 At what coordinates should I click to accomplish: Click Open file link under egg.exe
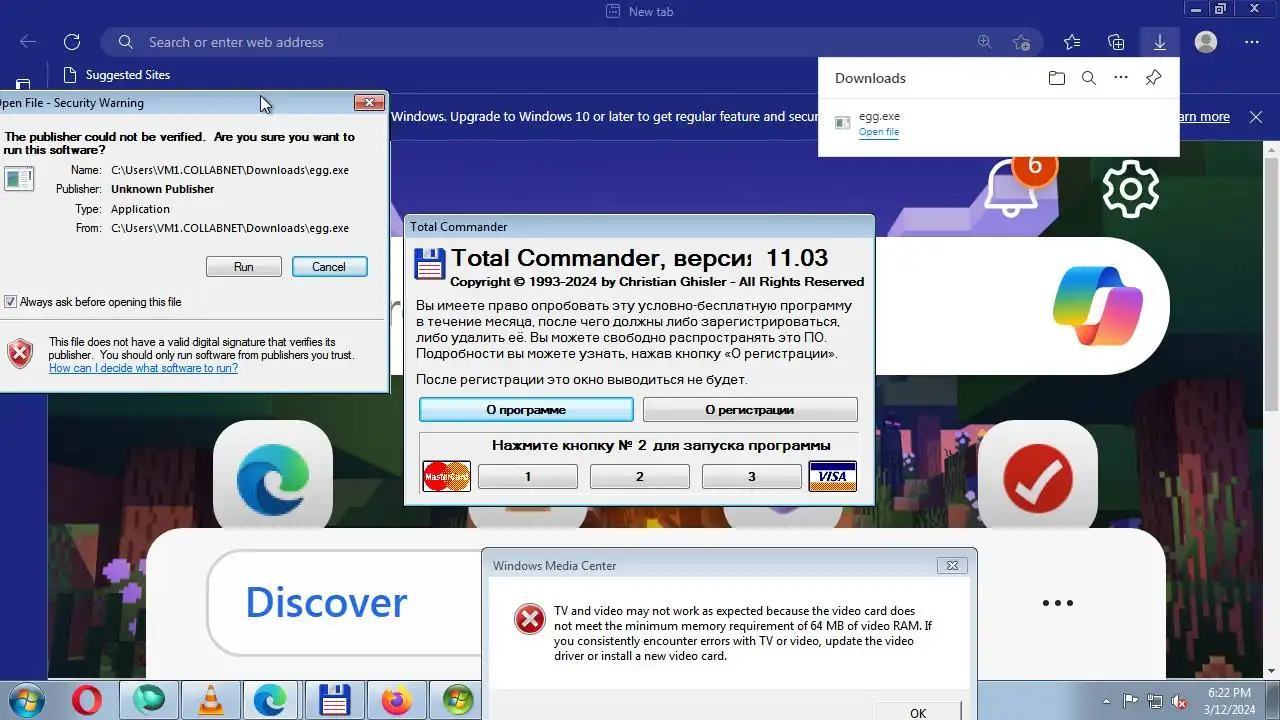pos(879,132)
